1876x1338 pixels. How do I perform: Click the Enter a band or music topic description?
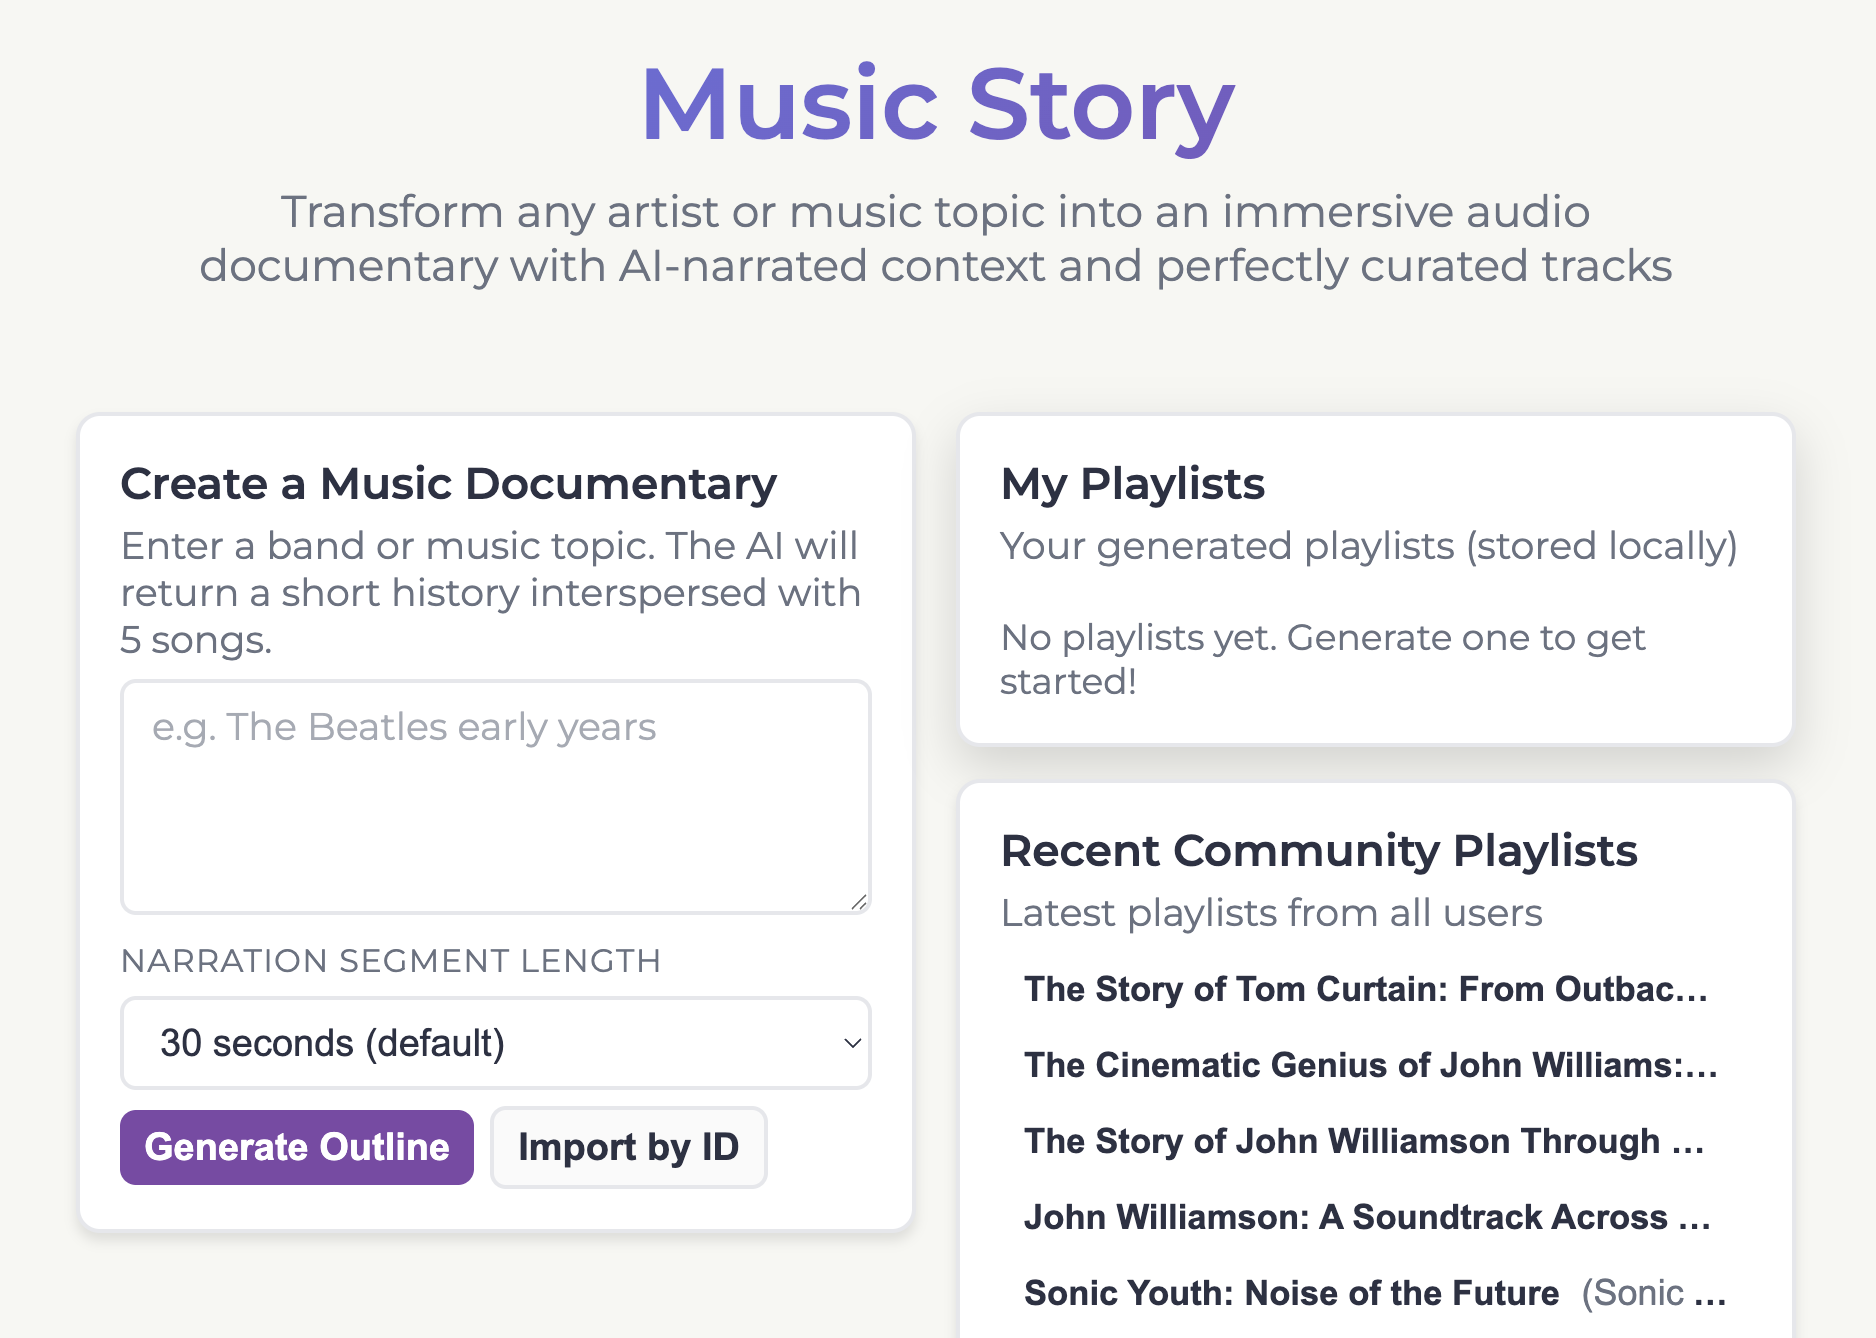coord(490,593)
